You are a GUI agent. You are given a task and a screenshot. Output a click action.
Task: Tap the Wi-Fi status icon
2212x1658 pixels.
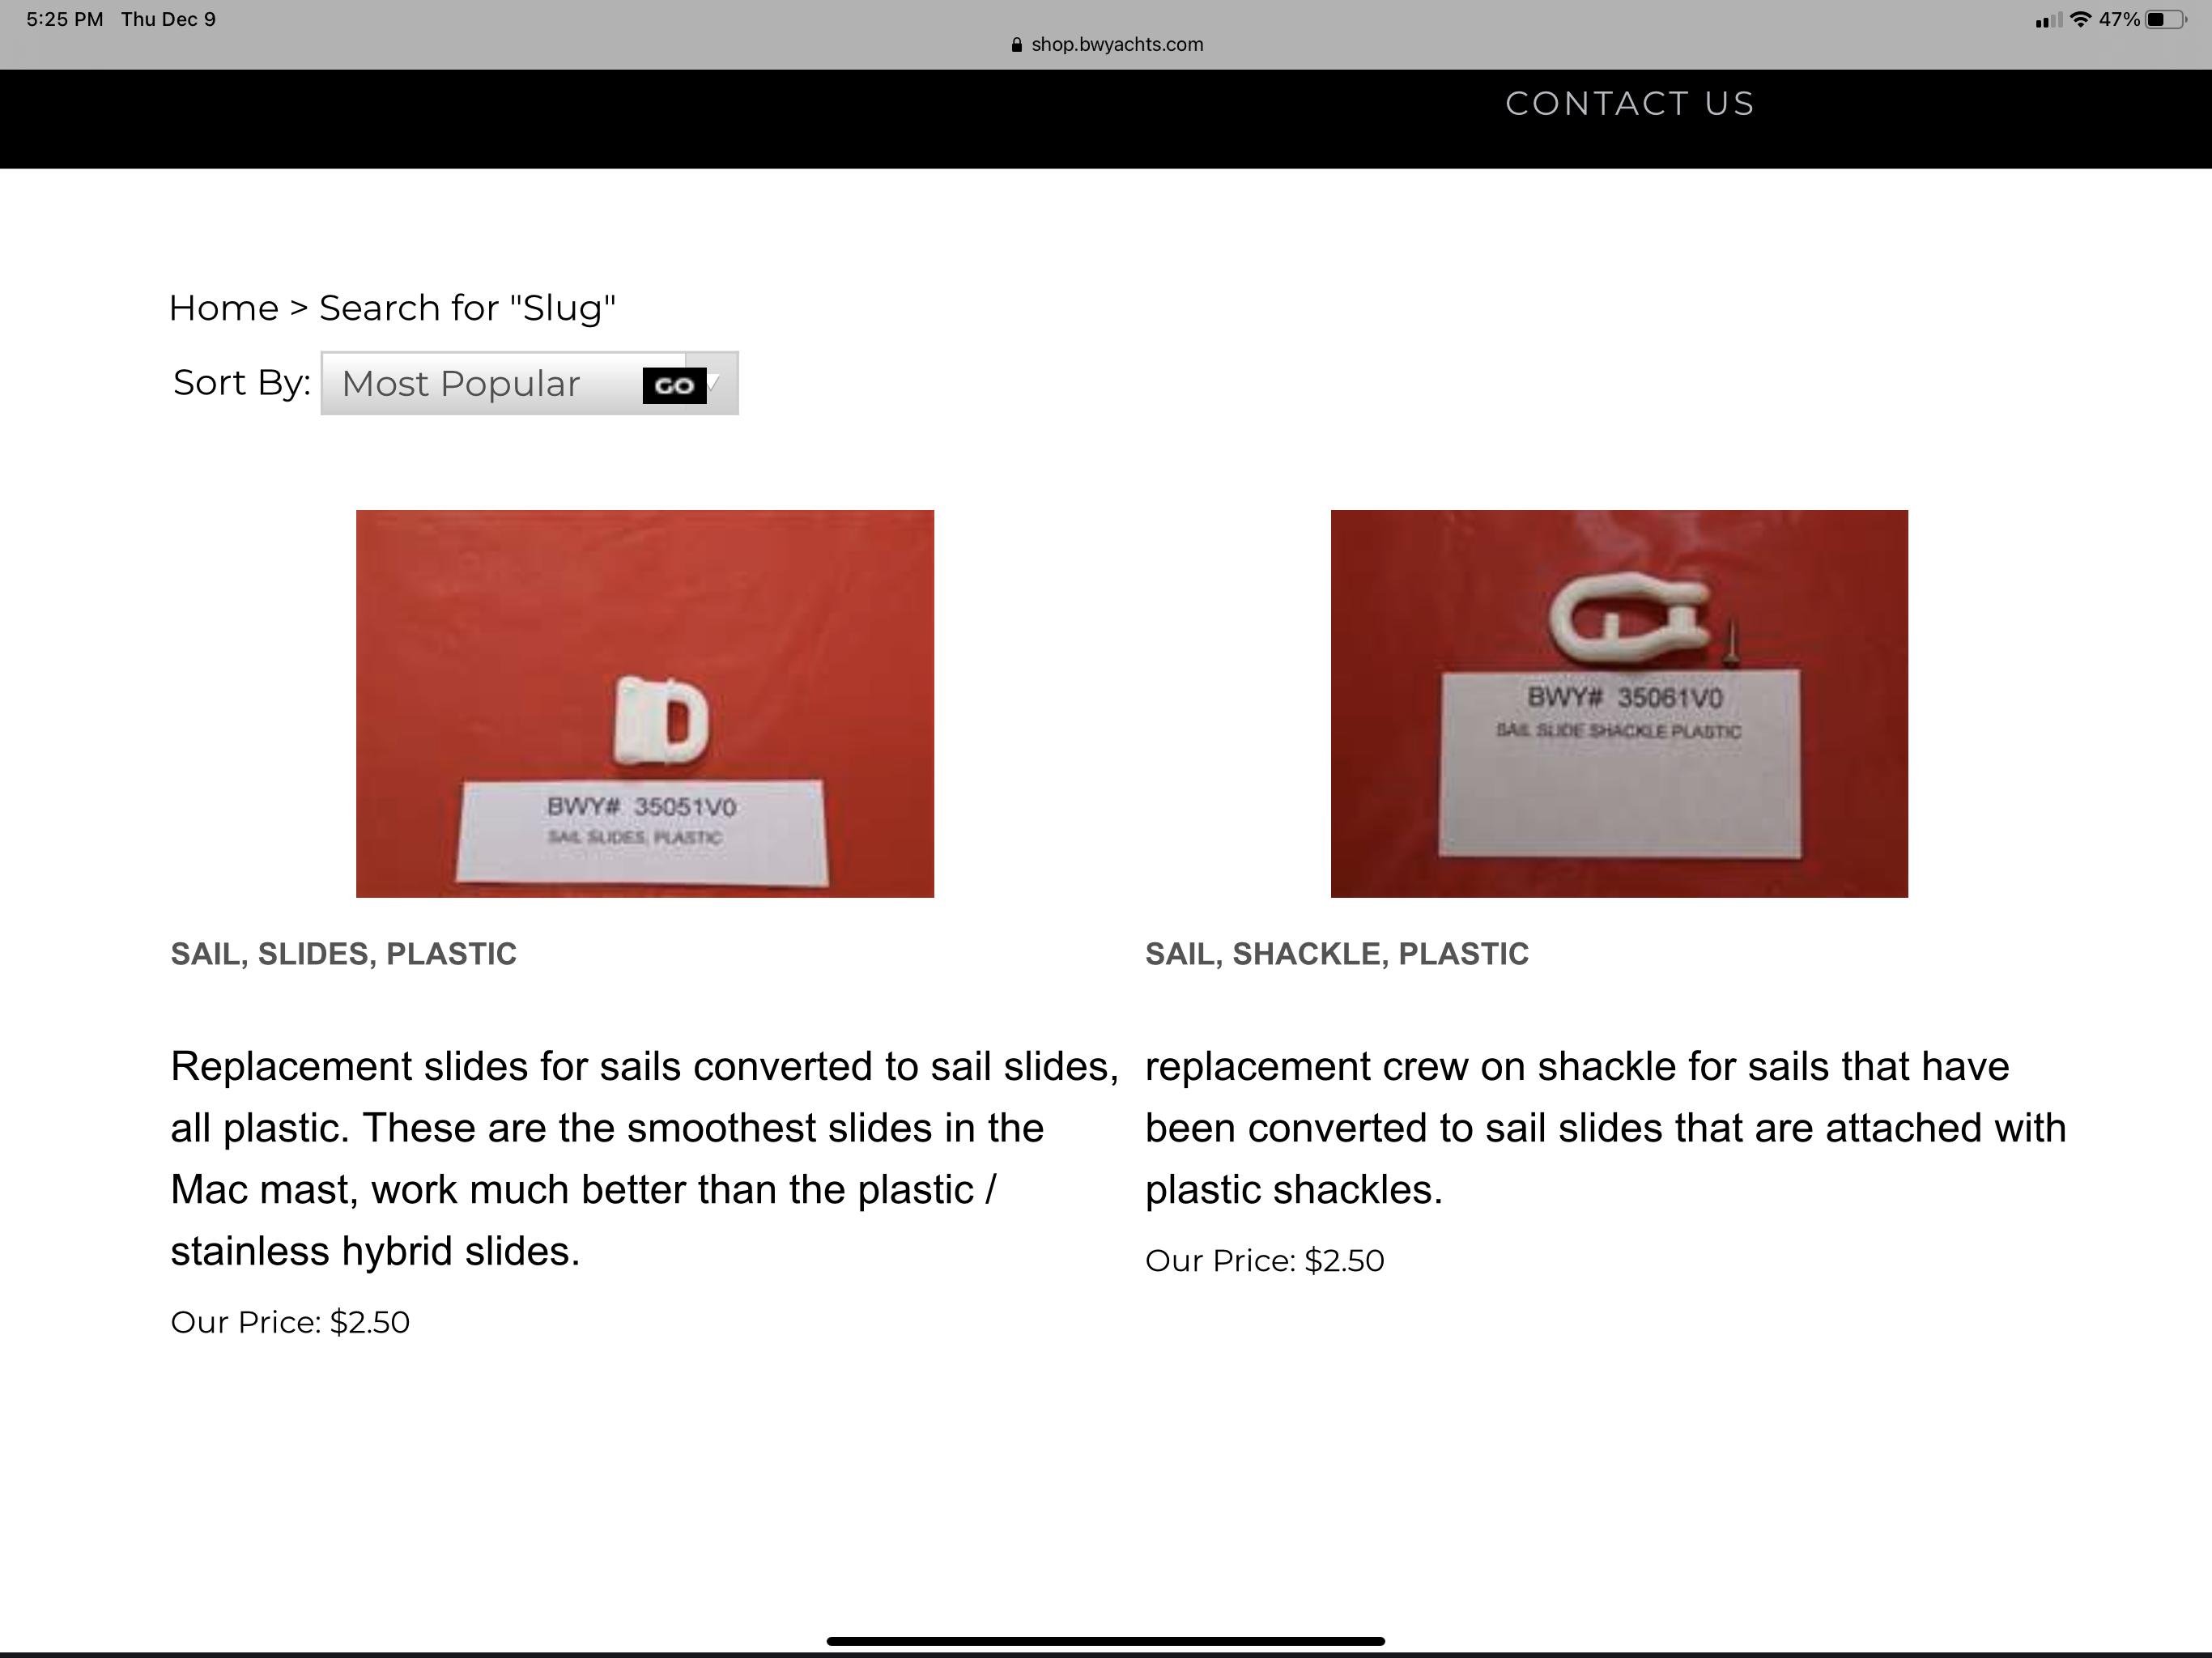[x=2081, y=20]
